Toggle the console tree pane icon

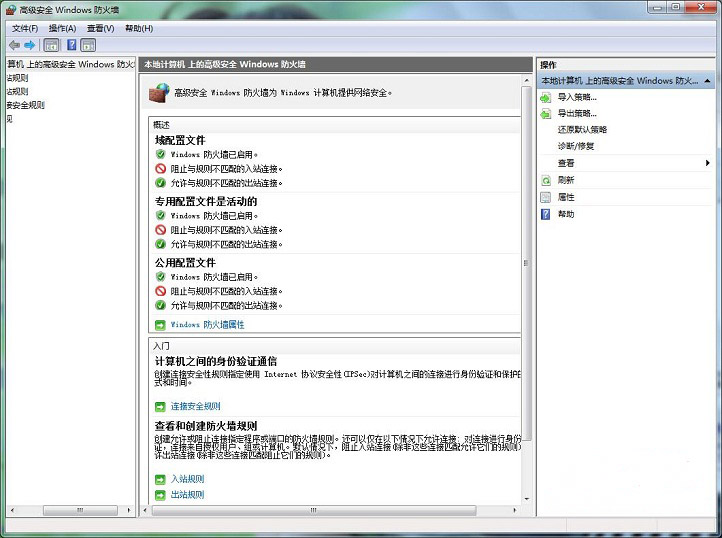(51, 45)
